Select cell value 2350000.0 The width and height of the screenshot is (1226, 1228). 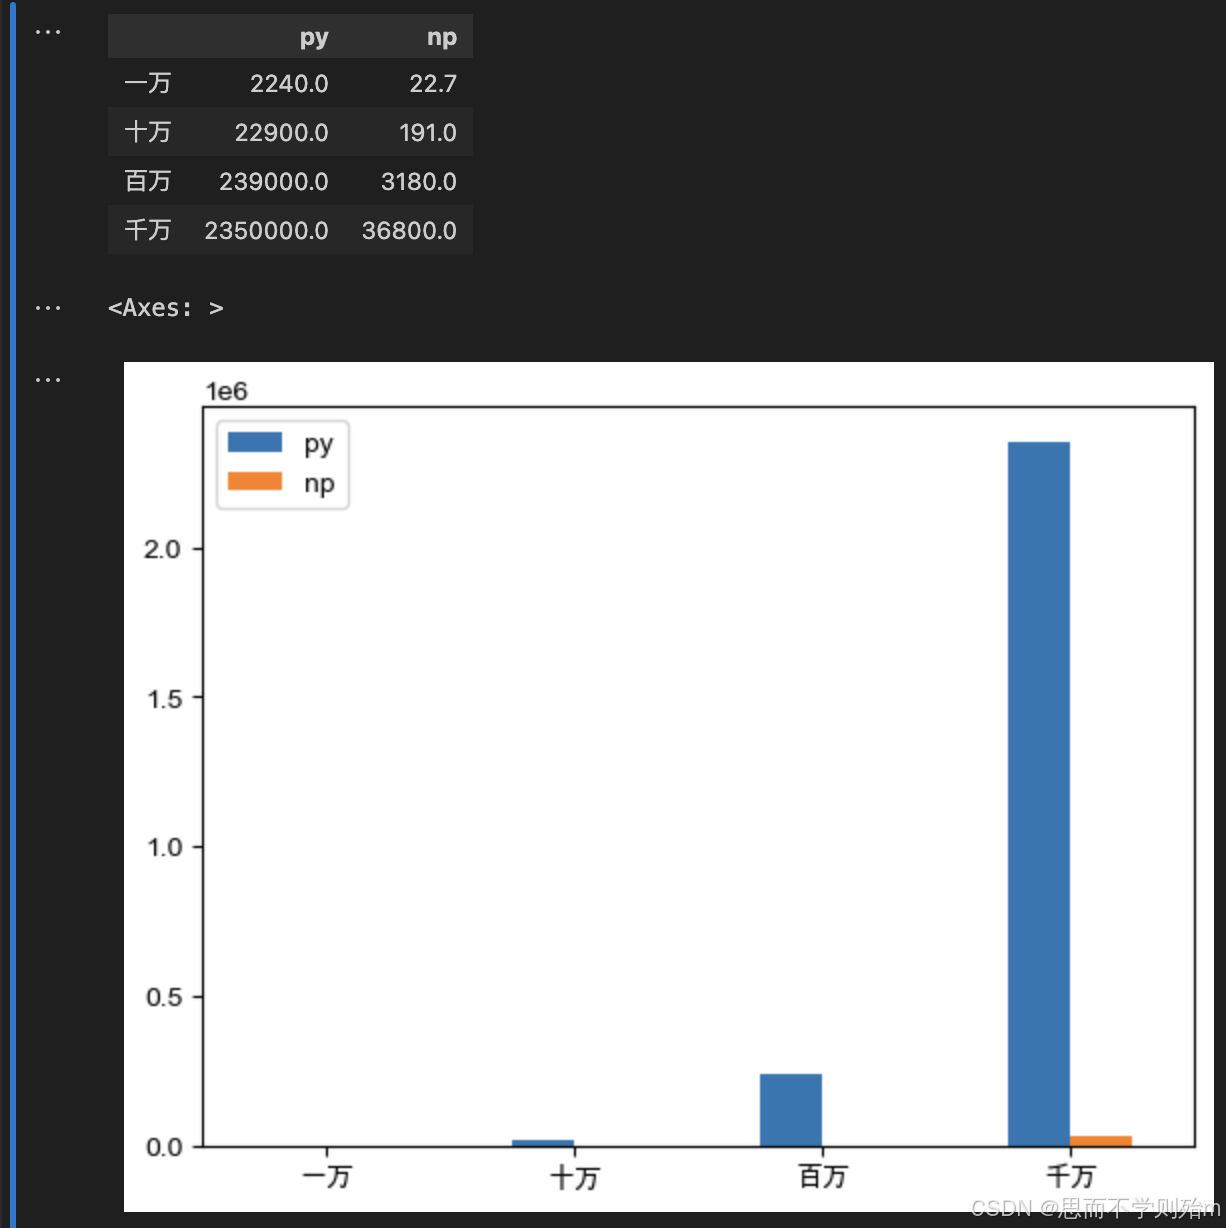tap(267, 231)
